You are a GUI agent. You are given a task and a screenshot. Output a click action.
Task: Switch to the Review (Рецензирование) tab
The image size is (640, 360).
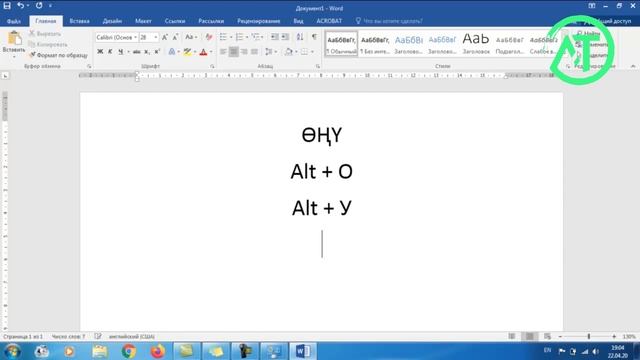(x=258, y=21)
